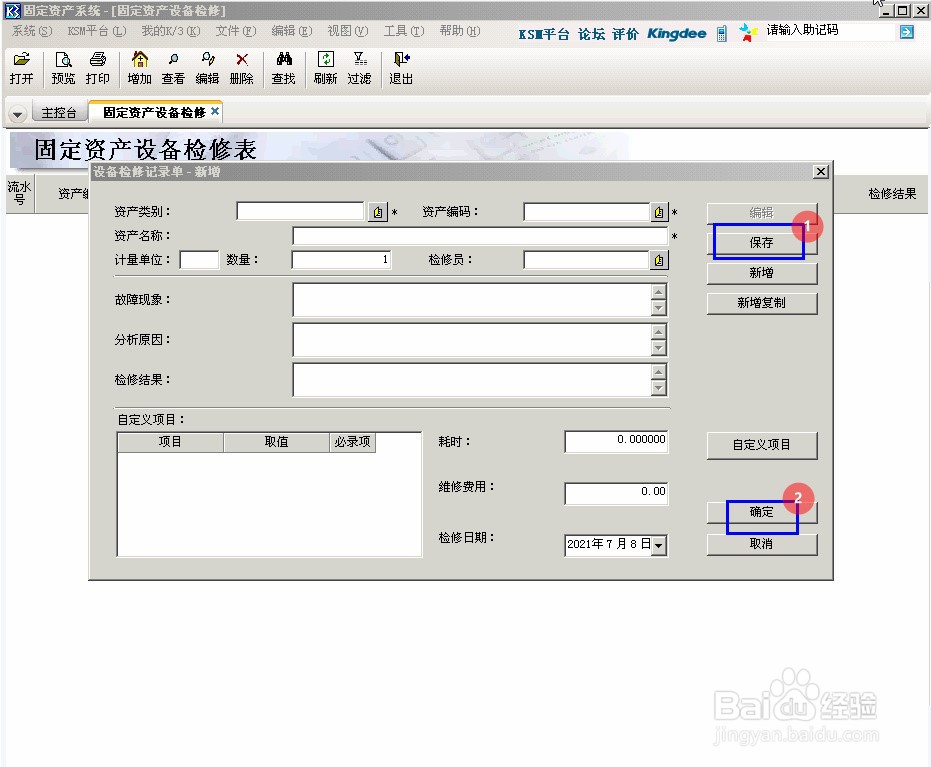The image size is (931, 767).
Task: Click the 取值 column header in custom items
Action: tap(276, 442)
